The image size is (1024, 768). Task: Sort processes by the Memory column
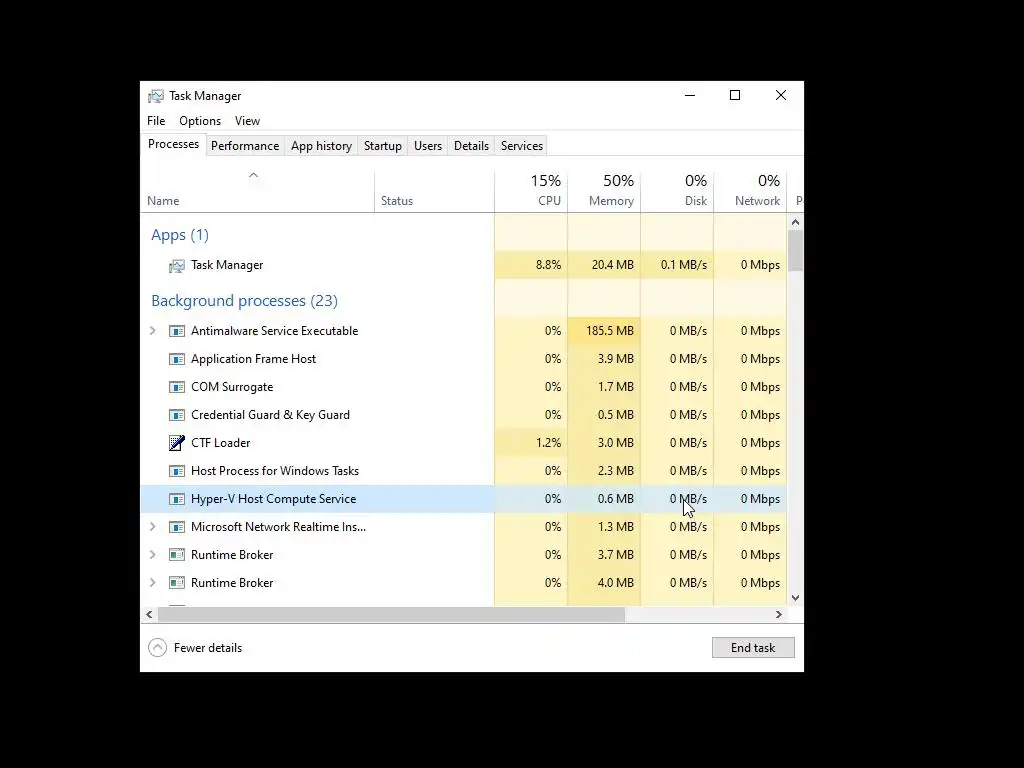click(x=604, y=191)
